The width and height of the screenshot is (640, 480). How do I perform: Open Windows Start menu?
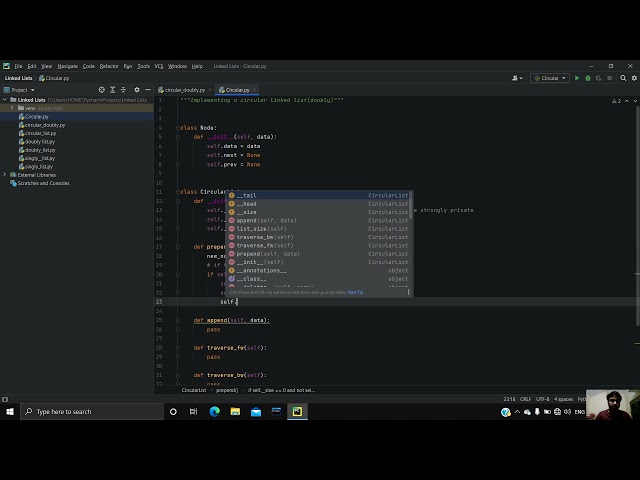pos(10,412)
